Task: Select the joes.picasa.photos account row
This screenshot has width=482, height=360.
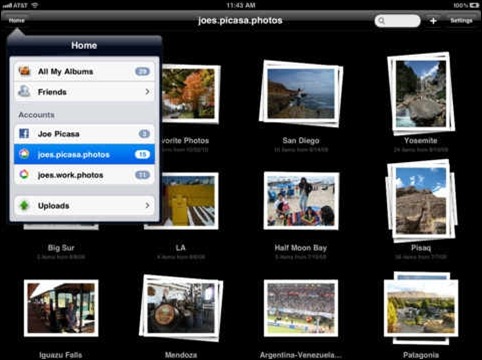Action: coord(84,154)
